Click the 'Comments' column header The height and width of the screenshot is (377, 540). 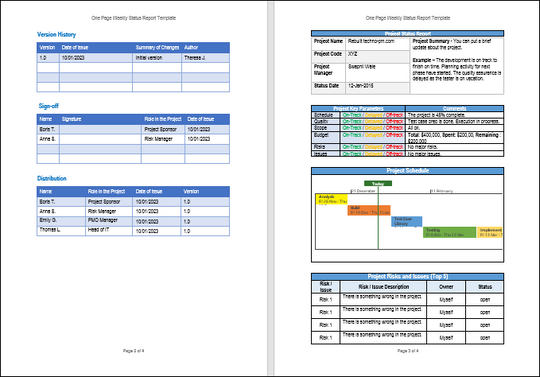coord(455,108)
